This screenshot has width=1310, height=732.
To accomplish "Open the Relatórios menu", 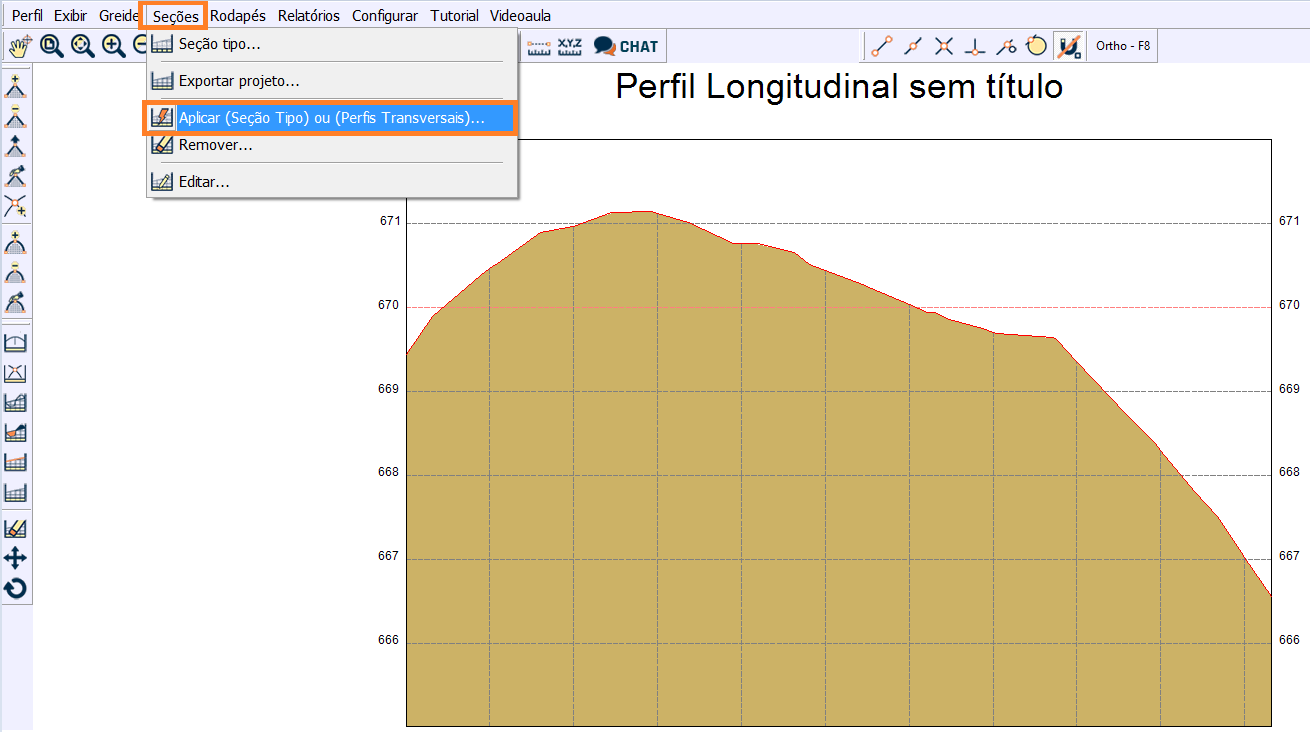I will point(308,15).
